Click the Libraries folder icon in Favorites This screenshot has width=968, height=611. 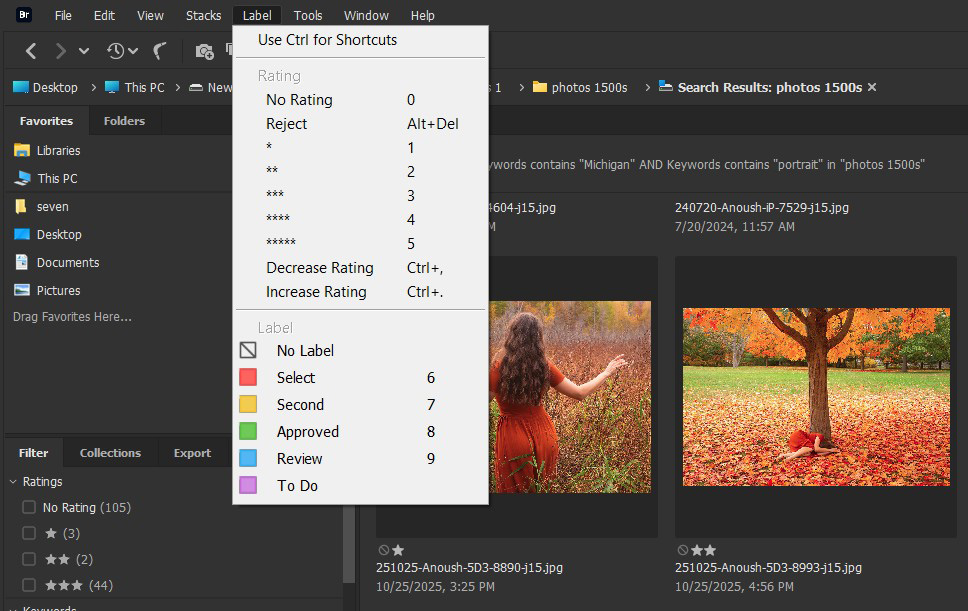point(22,151)
